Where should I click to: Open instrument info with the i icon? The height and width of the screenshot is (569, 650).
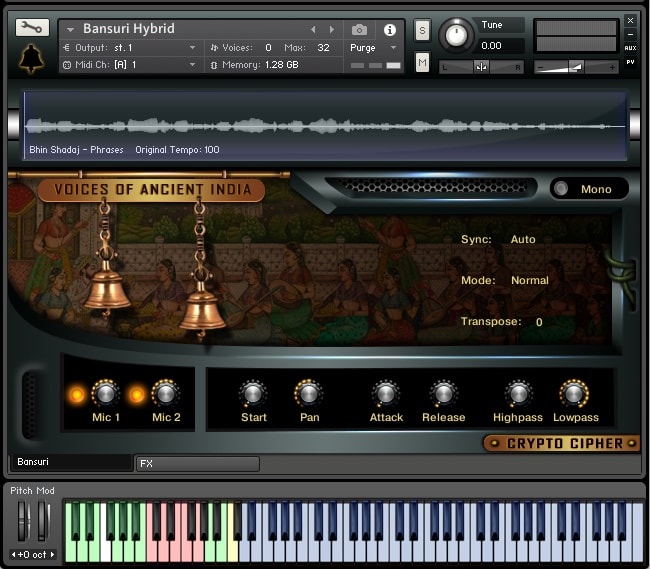pyautogui.click(x=389, y=30)
